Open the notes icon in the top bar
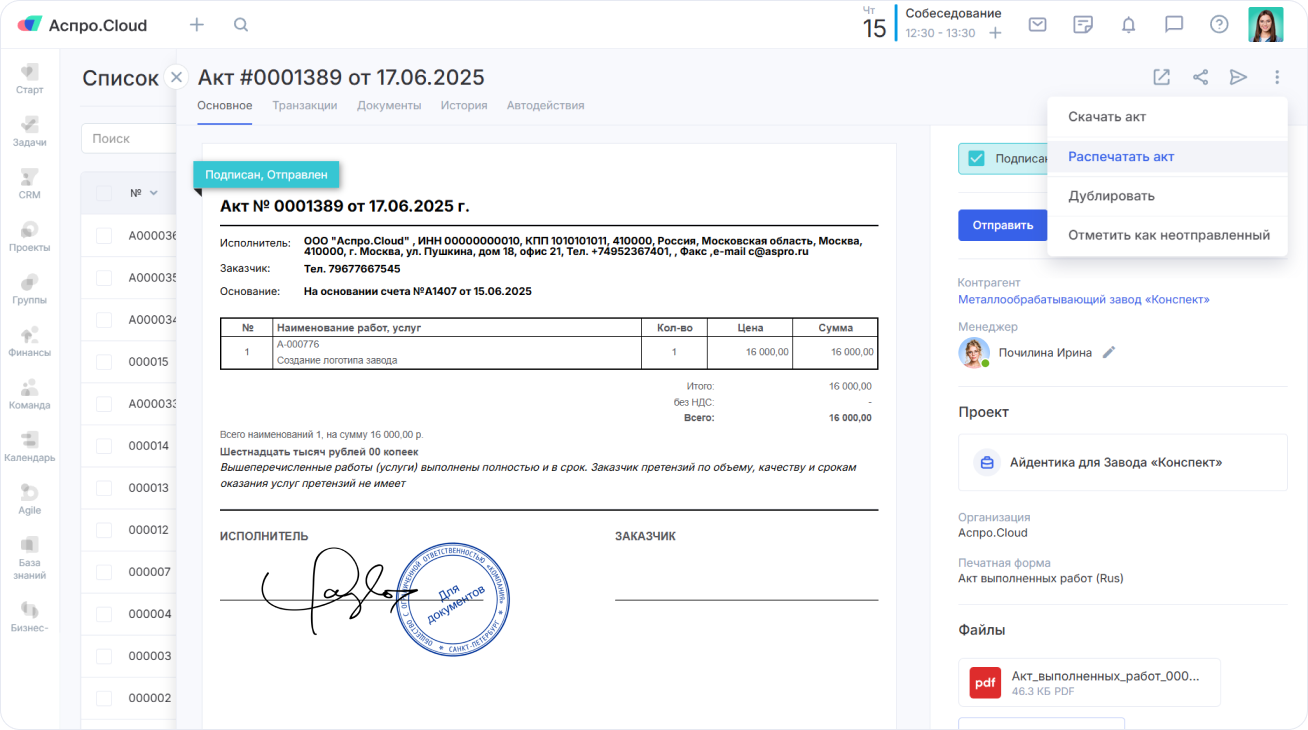 pos(1083,25)
